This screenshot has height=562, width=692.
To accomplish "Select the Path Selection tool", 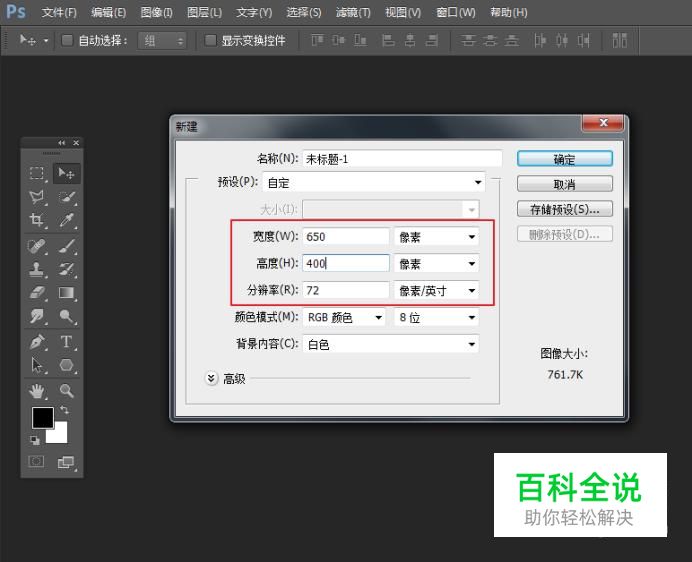I will point(37,365).
